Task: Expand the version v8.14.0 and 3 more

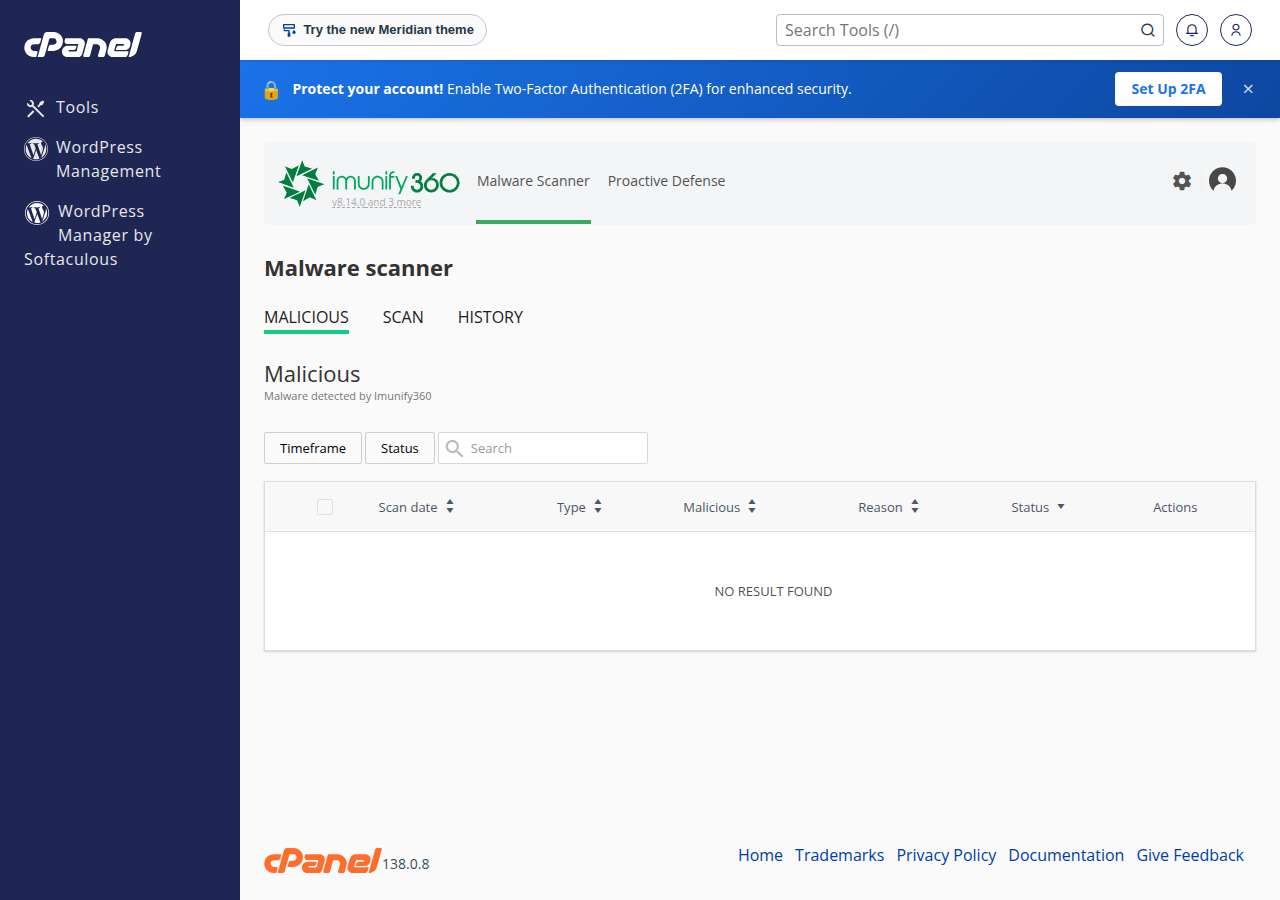Action: point(376,203)
